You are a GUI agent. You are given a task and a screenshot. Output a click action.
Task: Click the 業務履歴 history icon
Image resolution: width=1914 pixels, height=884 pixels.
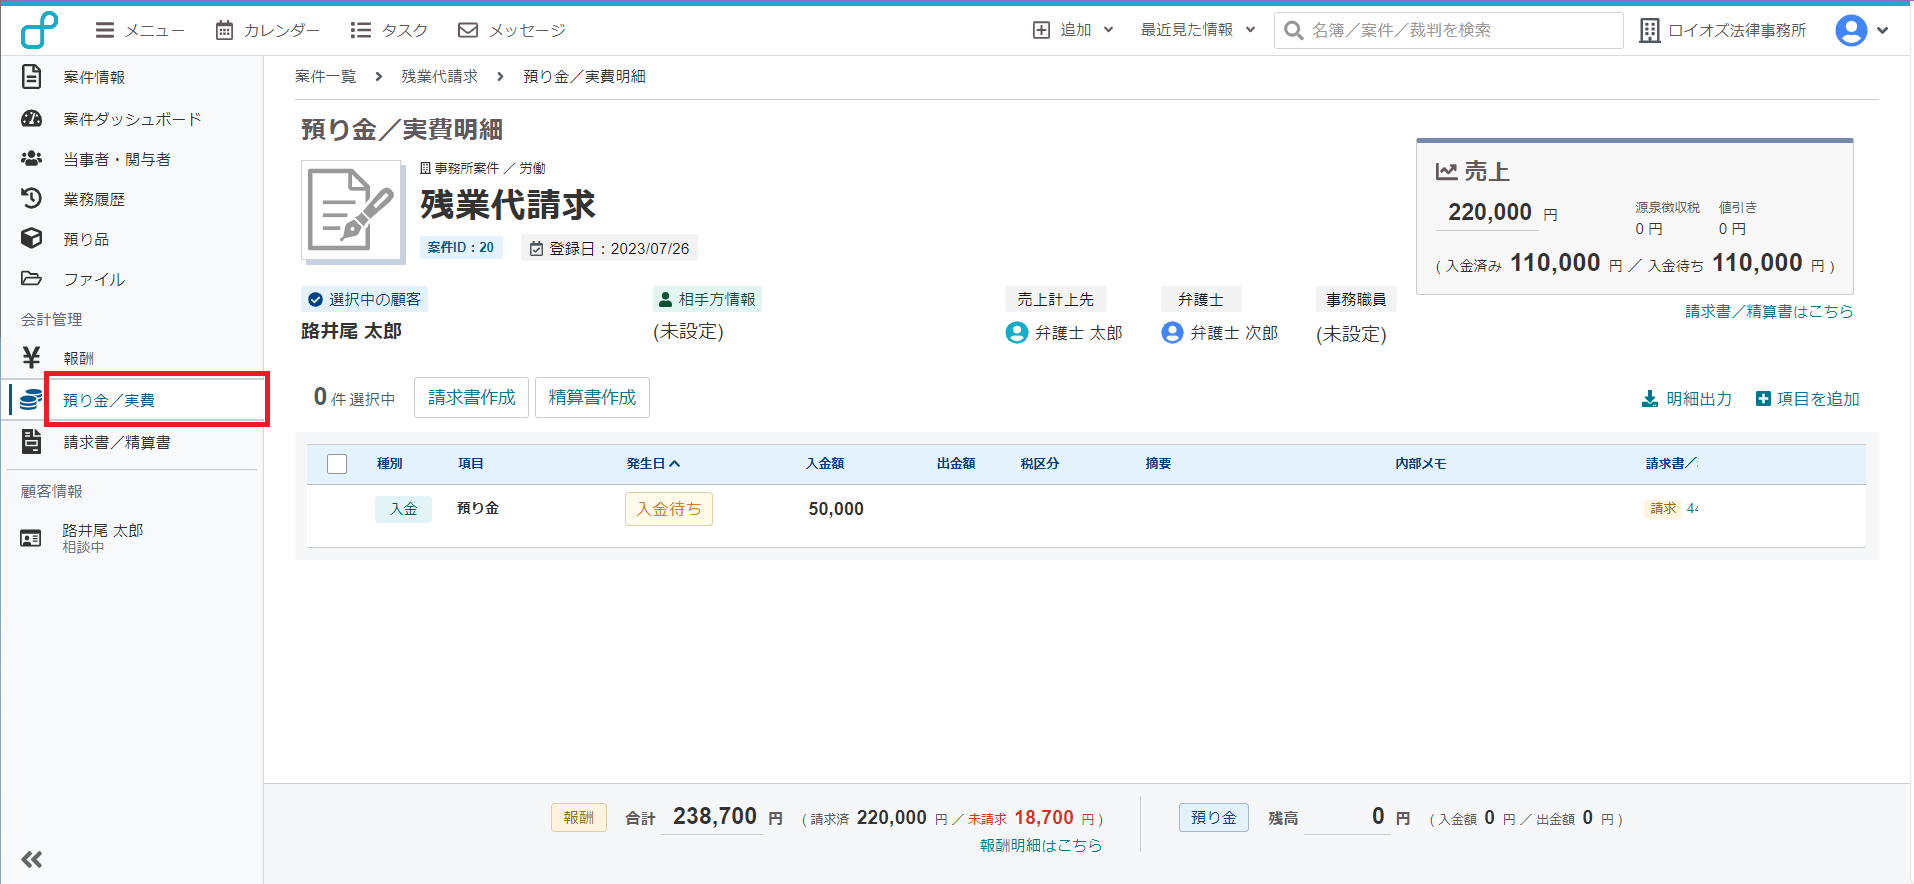tap(32, 198)
